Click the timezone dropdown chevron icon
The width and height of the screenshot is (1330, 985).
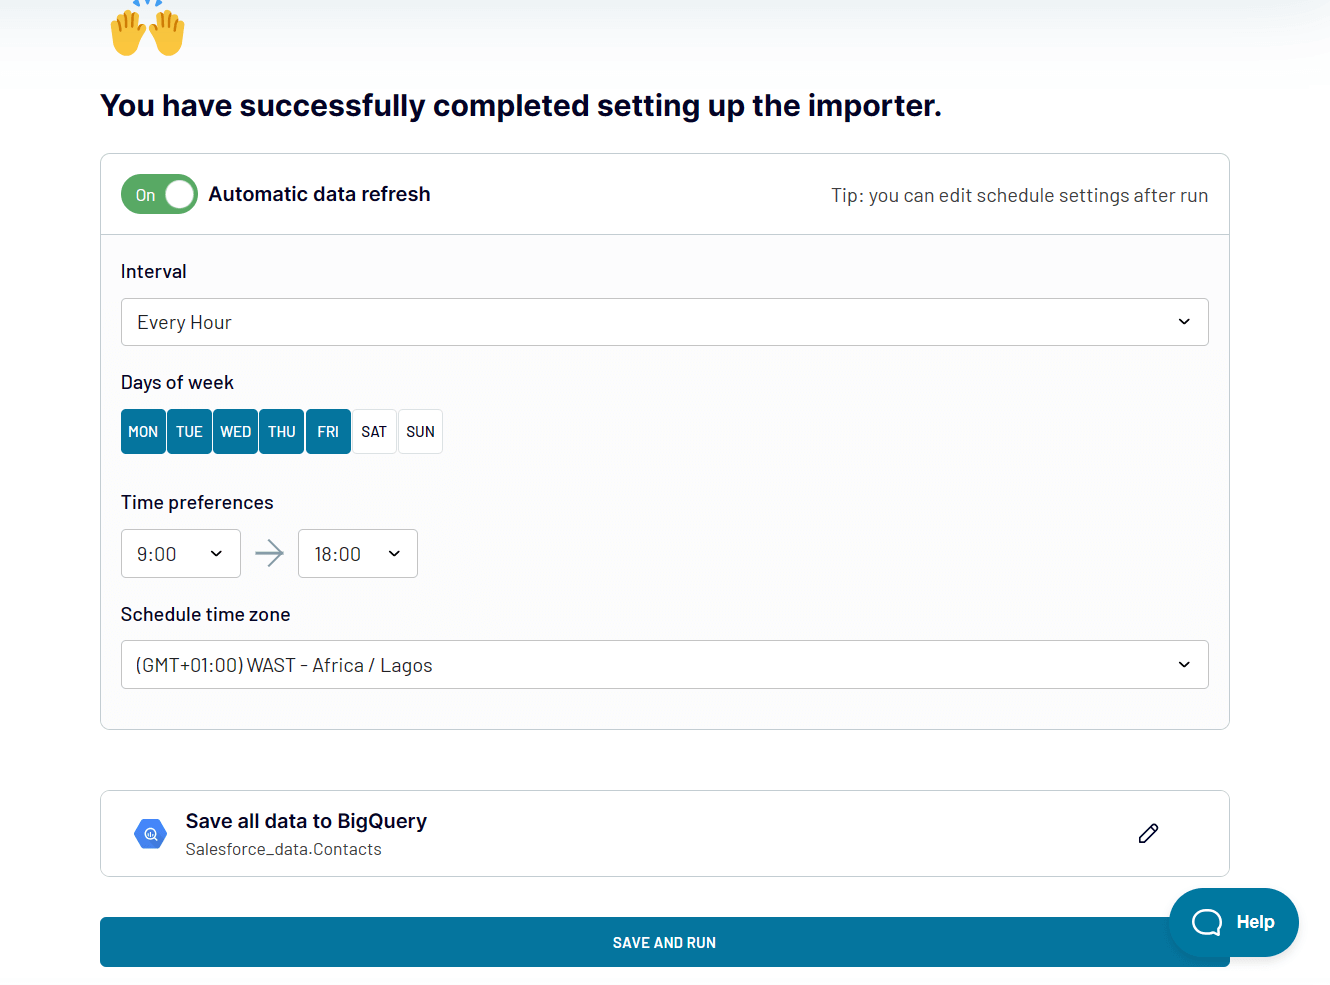(x=1184, y=664)
